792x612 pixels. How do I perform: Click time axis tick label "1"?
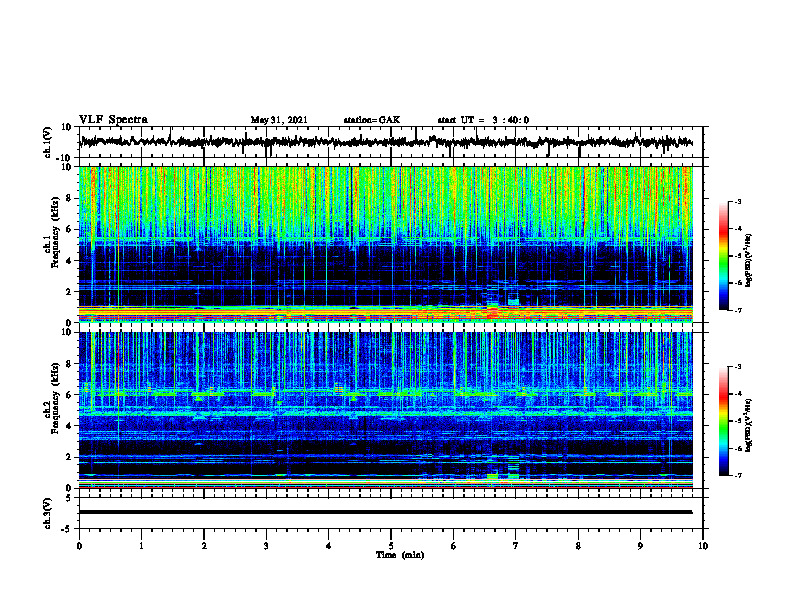(141, 546)
